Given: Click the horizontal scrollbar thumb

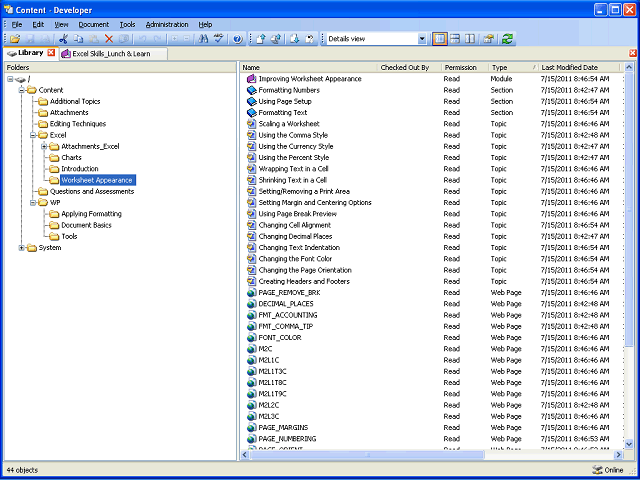Looking at the screenshot, I should point(367,454).
